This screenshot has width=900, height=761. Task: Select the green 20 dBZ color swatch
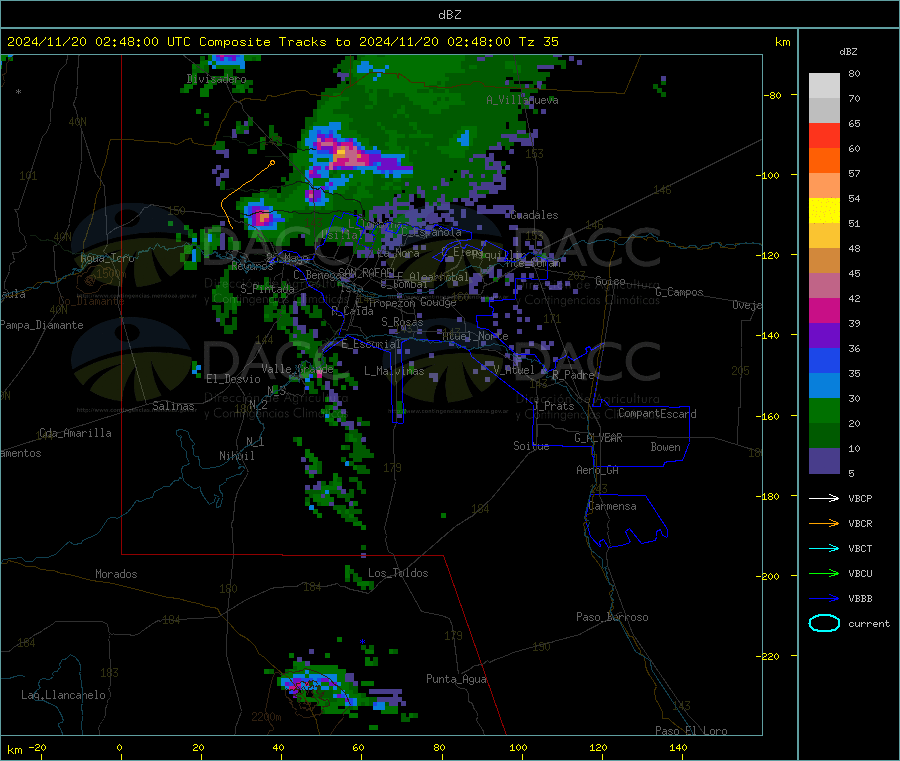pyautogui.click(x=824, y=410)
